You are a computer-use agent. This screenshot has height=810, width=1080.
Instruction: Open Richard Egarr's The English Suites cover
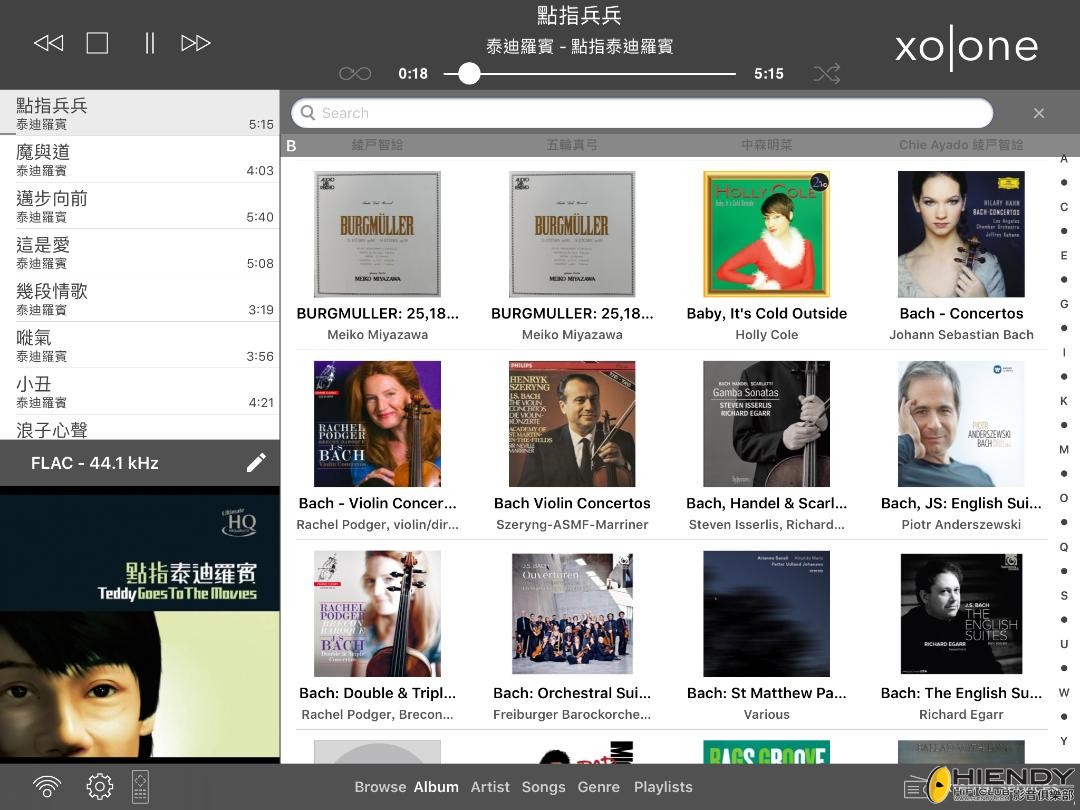coord(961,614)
